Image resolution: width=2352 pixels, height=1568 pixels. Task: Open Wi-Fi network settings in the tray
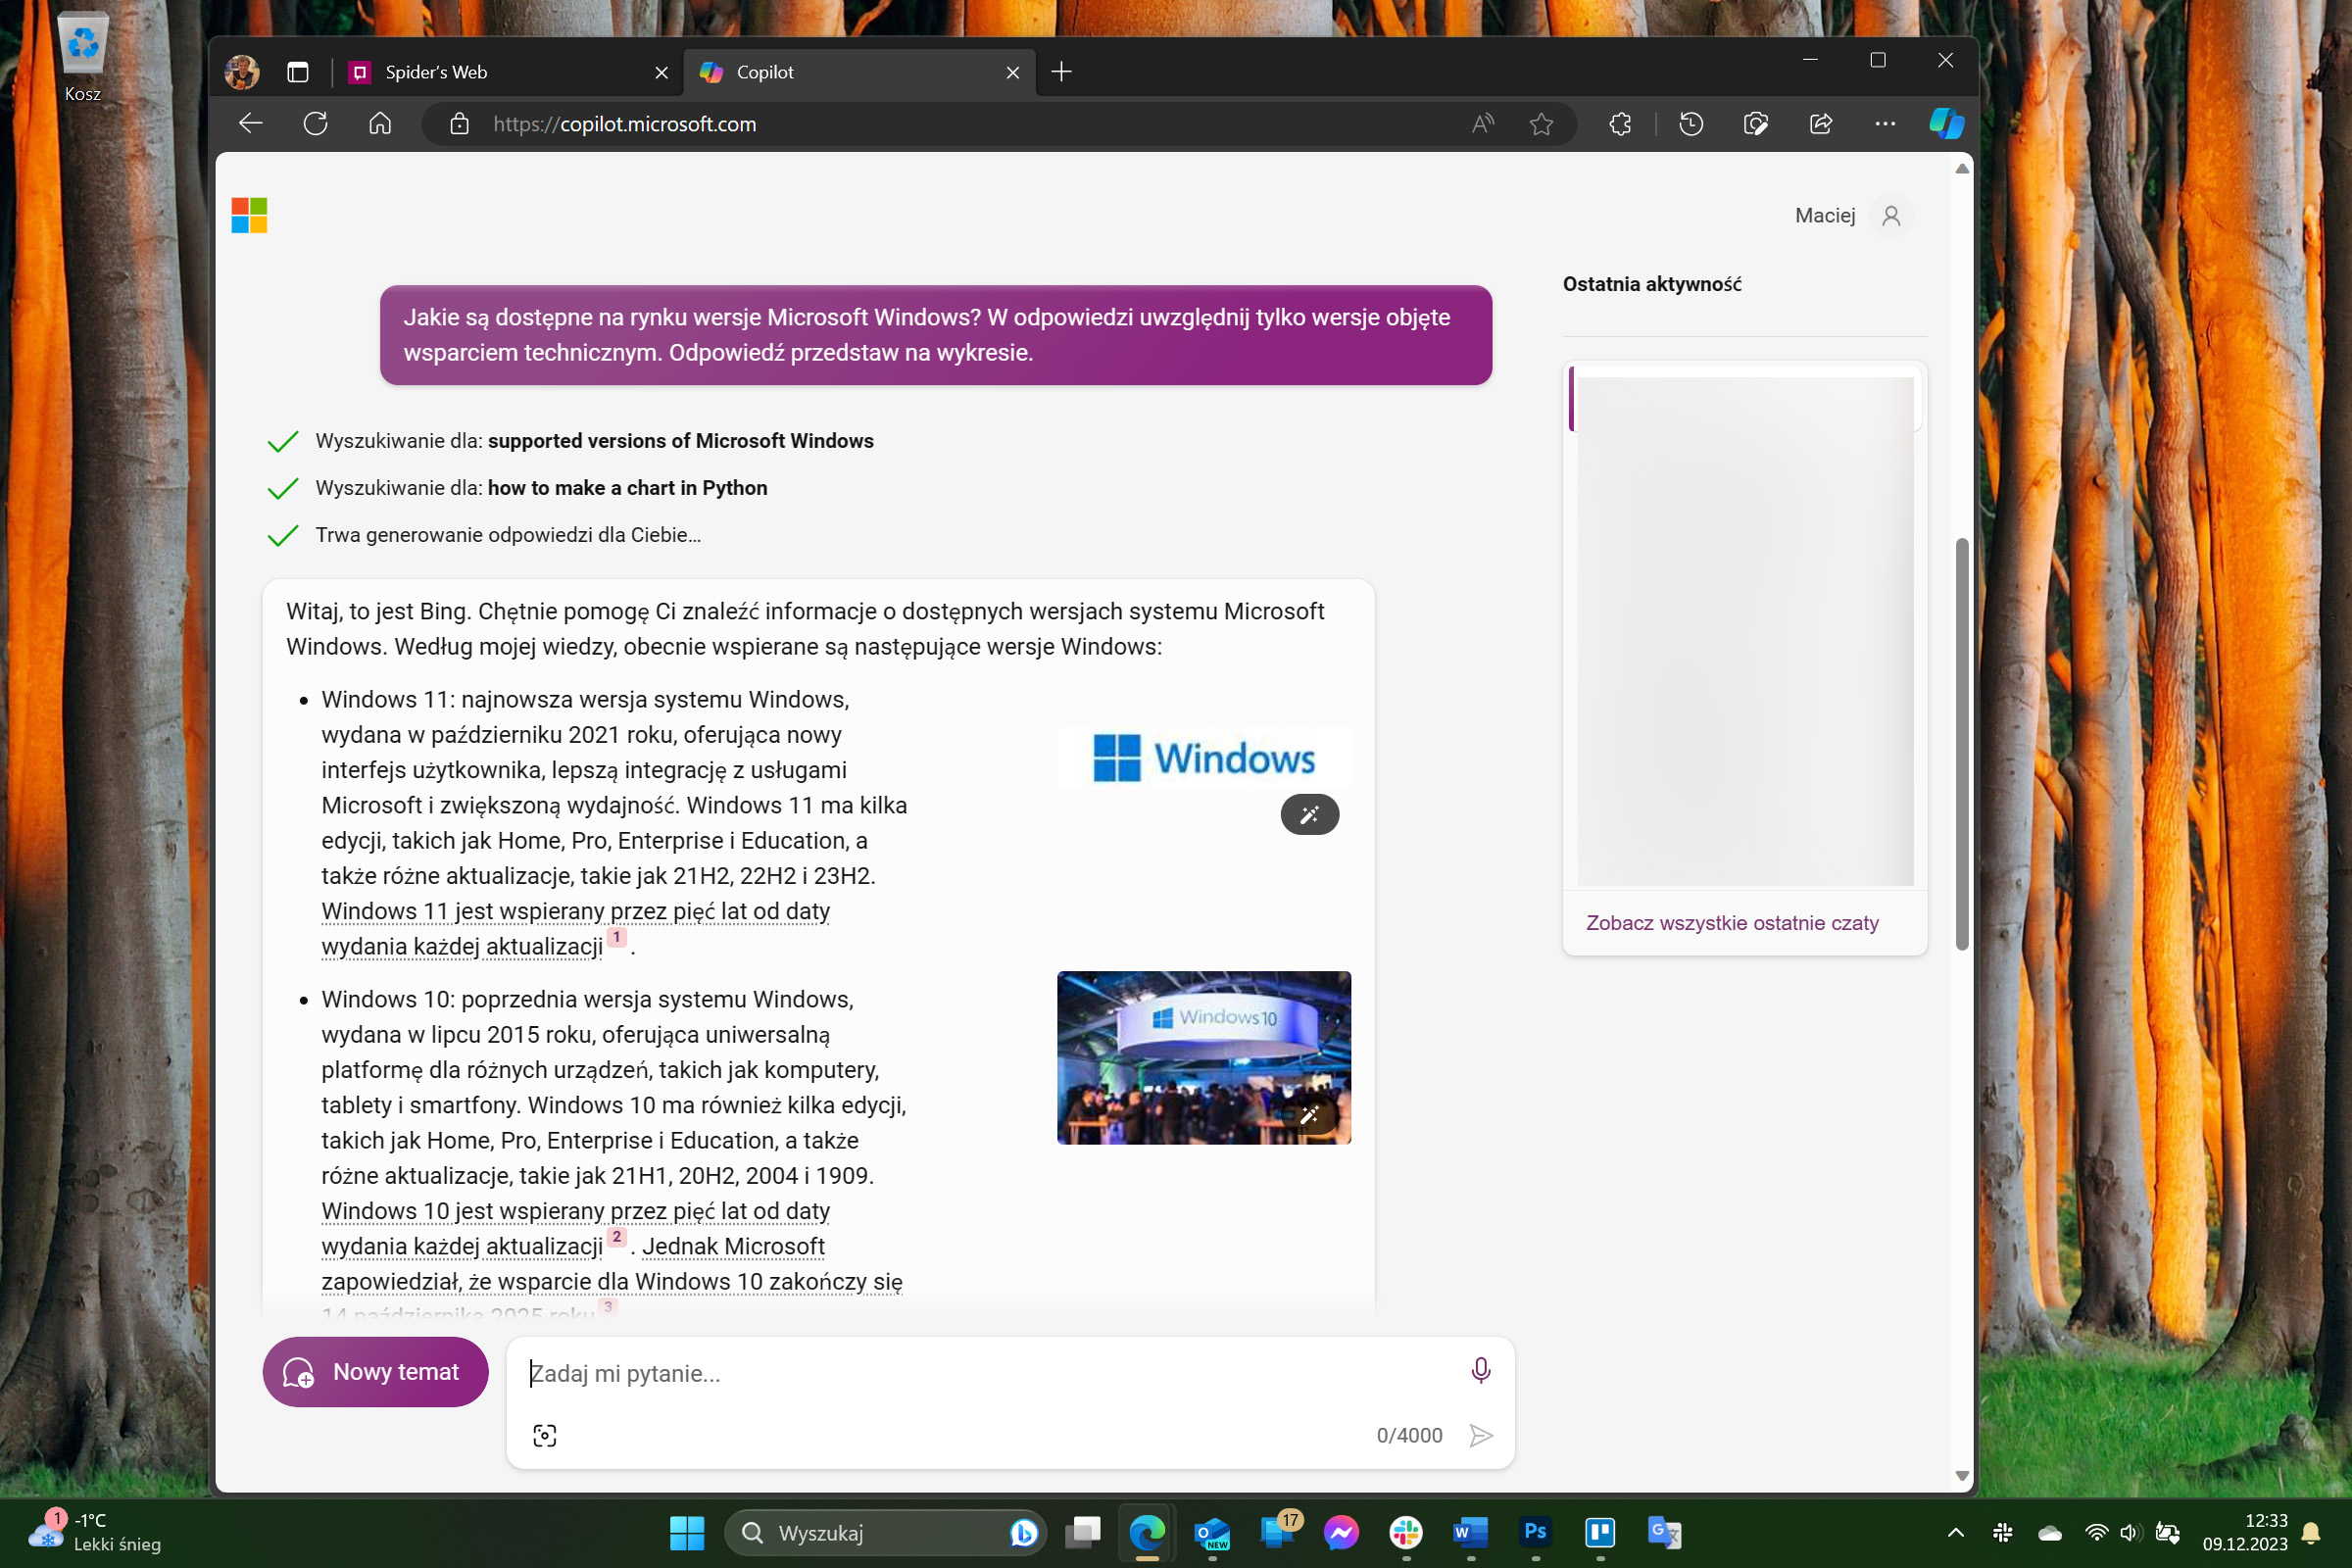[2096, 1533]
